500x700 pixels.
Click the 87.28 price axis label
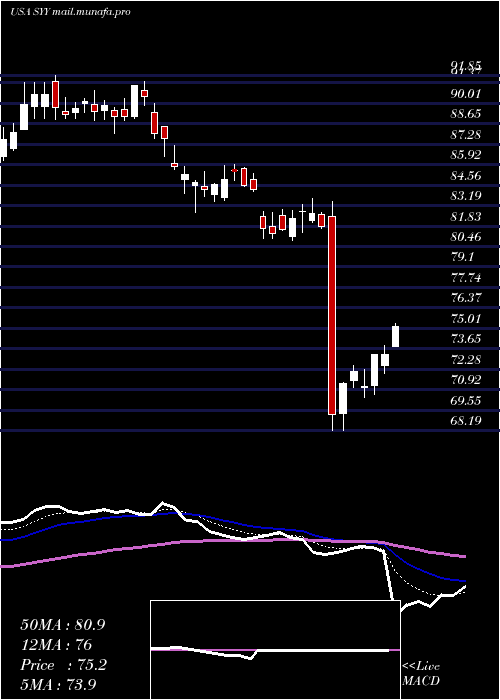(467, 134)
